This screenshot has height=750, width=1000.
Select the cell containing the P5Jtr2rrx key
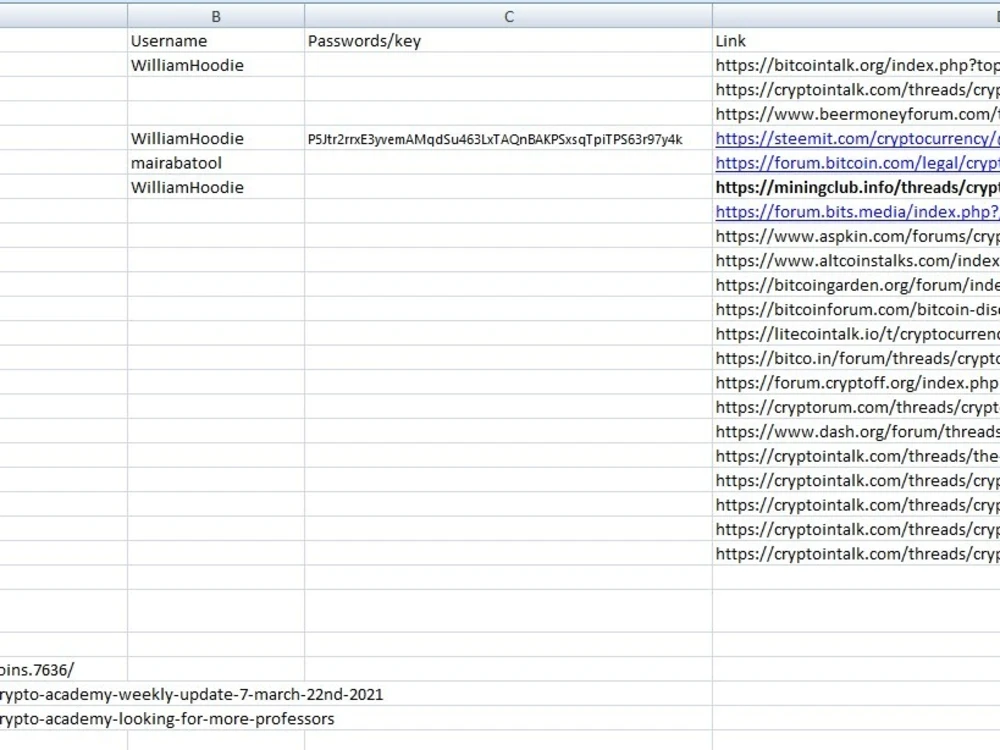[x=508, y=138]
